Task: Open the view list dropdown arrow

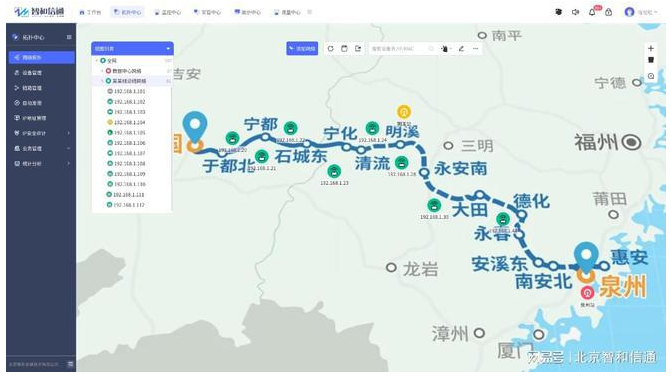Action: (168, 49)
